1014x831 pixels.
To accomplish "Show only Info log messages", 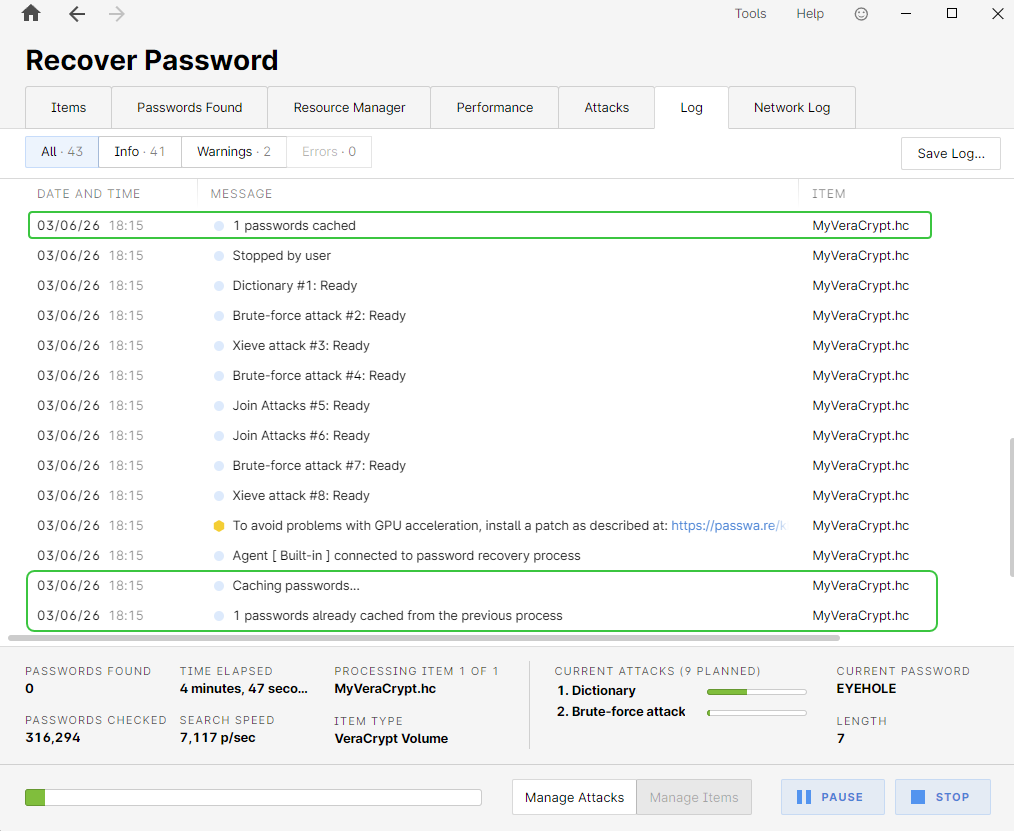I will pos(139,152).
